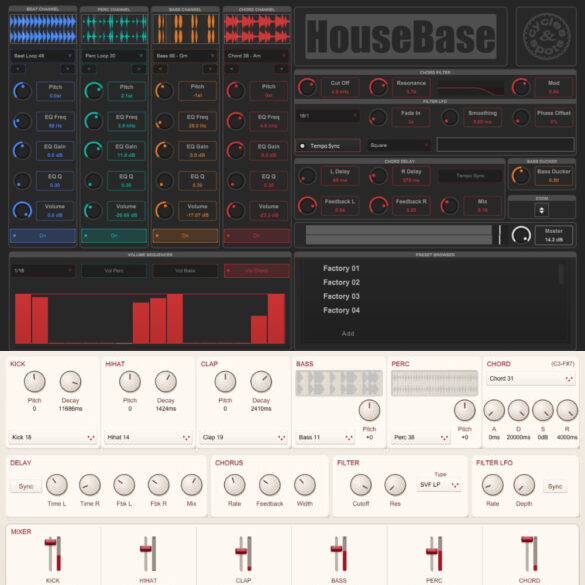Turn the Bass channel Volume knob
This screenshot has width=585, height=585.
(x=165, y=210)
